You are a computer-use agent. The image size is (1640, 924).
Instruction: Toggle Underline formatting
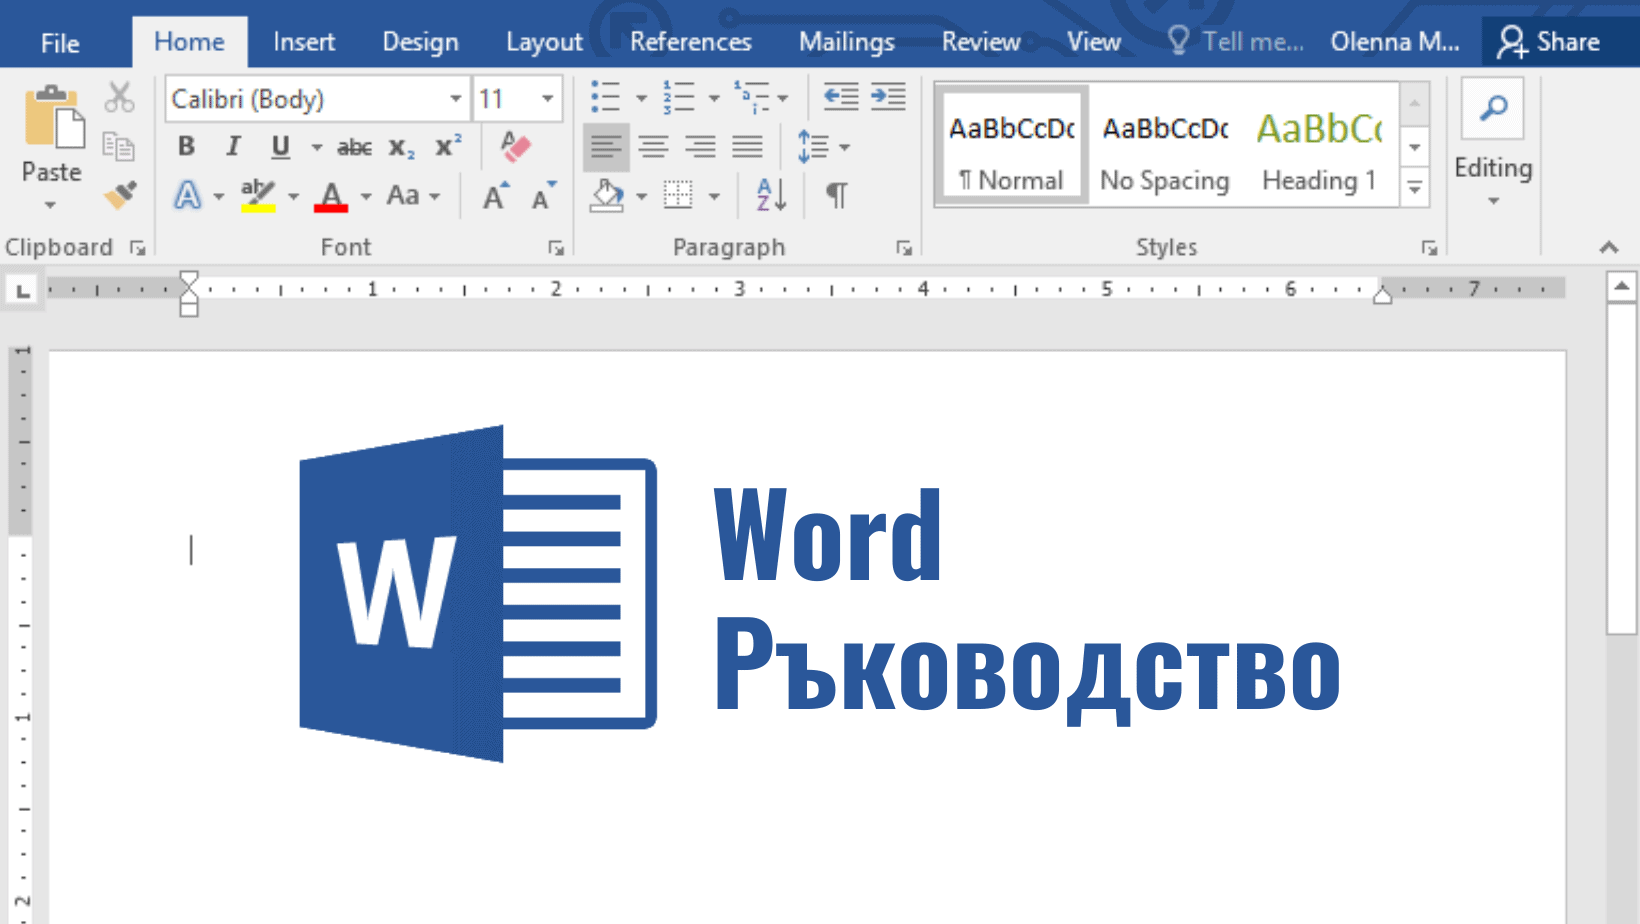tap(281, 147)
